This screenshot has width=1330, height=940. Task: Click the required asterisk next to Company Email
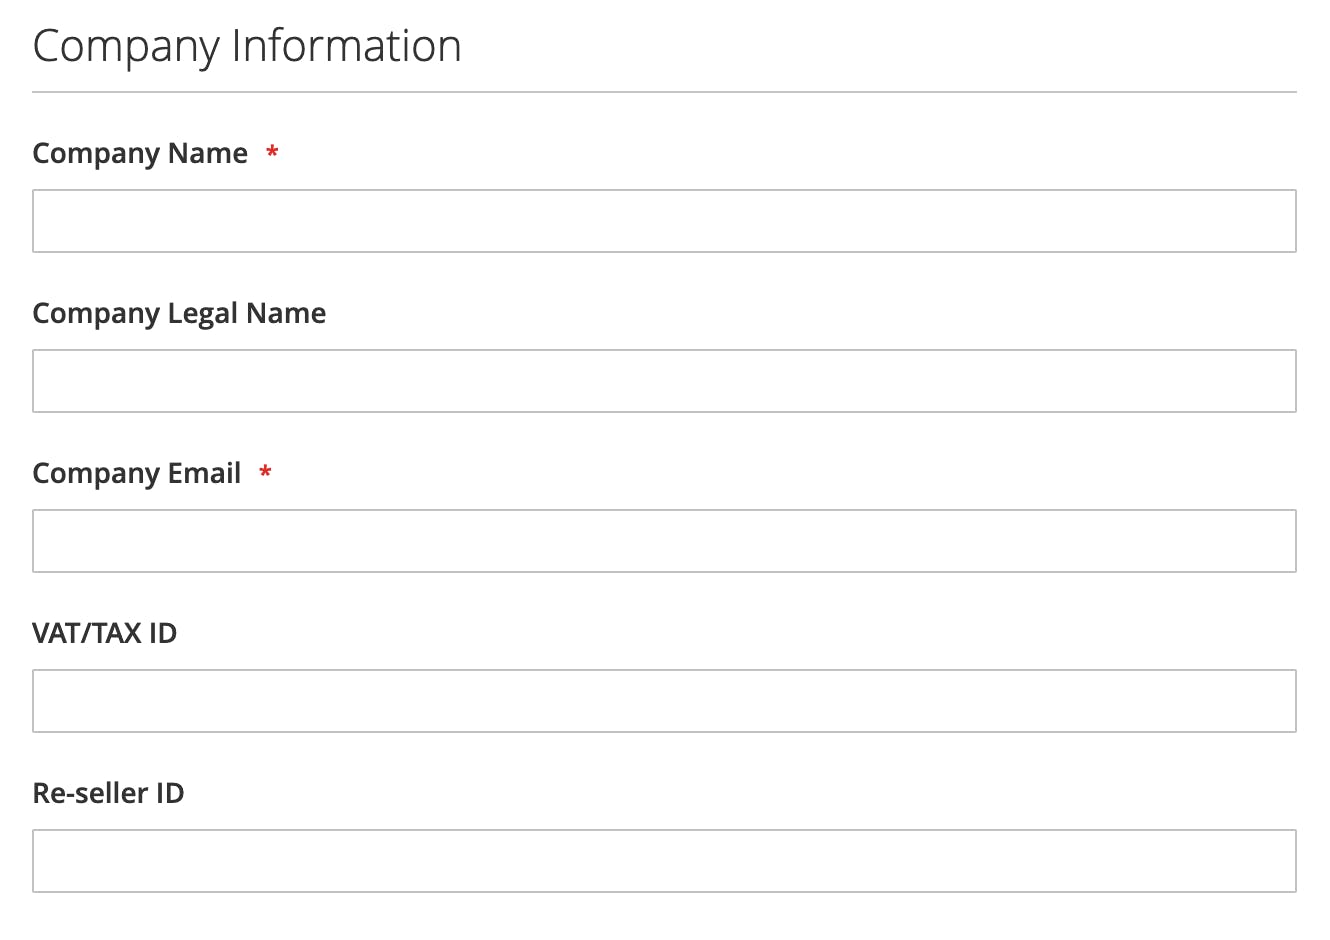[265, 472]
